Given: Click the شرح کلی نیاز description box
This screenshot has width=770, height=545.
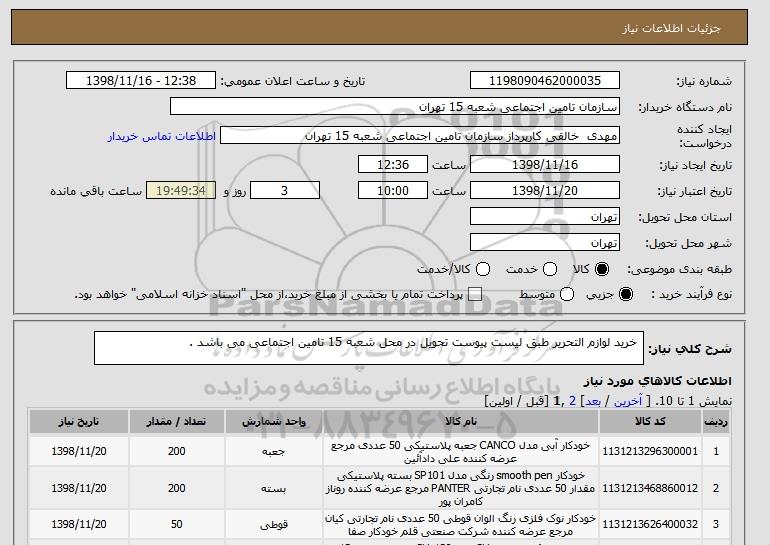Looking at the screenshot, I should point(369,348).
